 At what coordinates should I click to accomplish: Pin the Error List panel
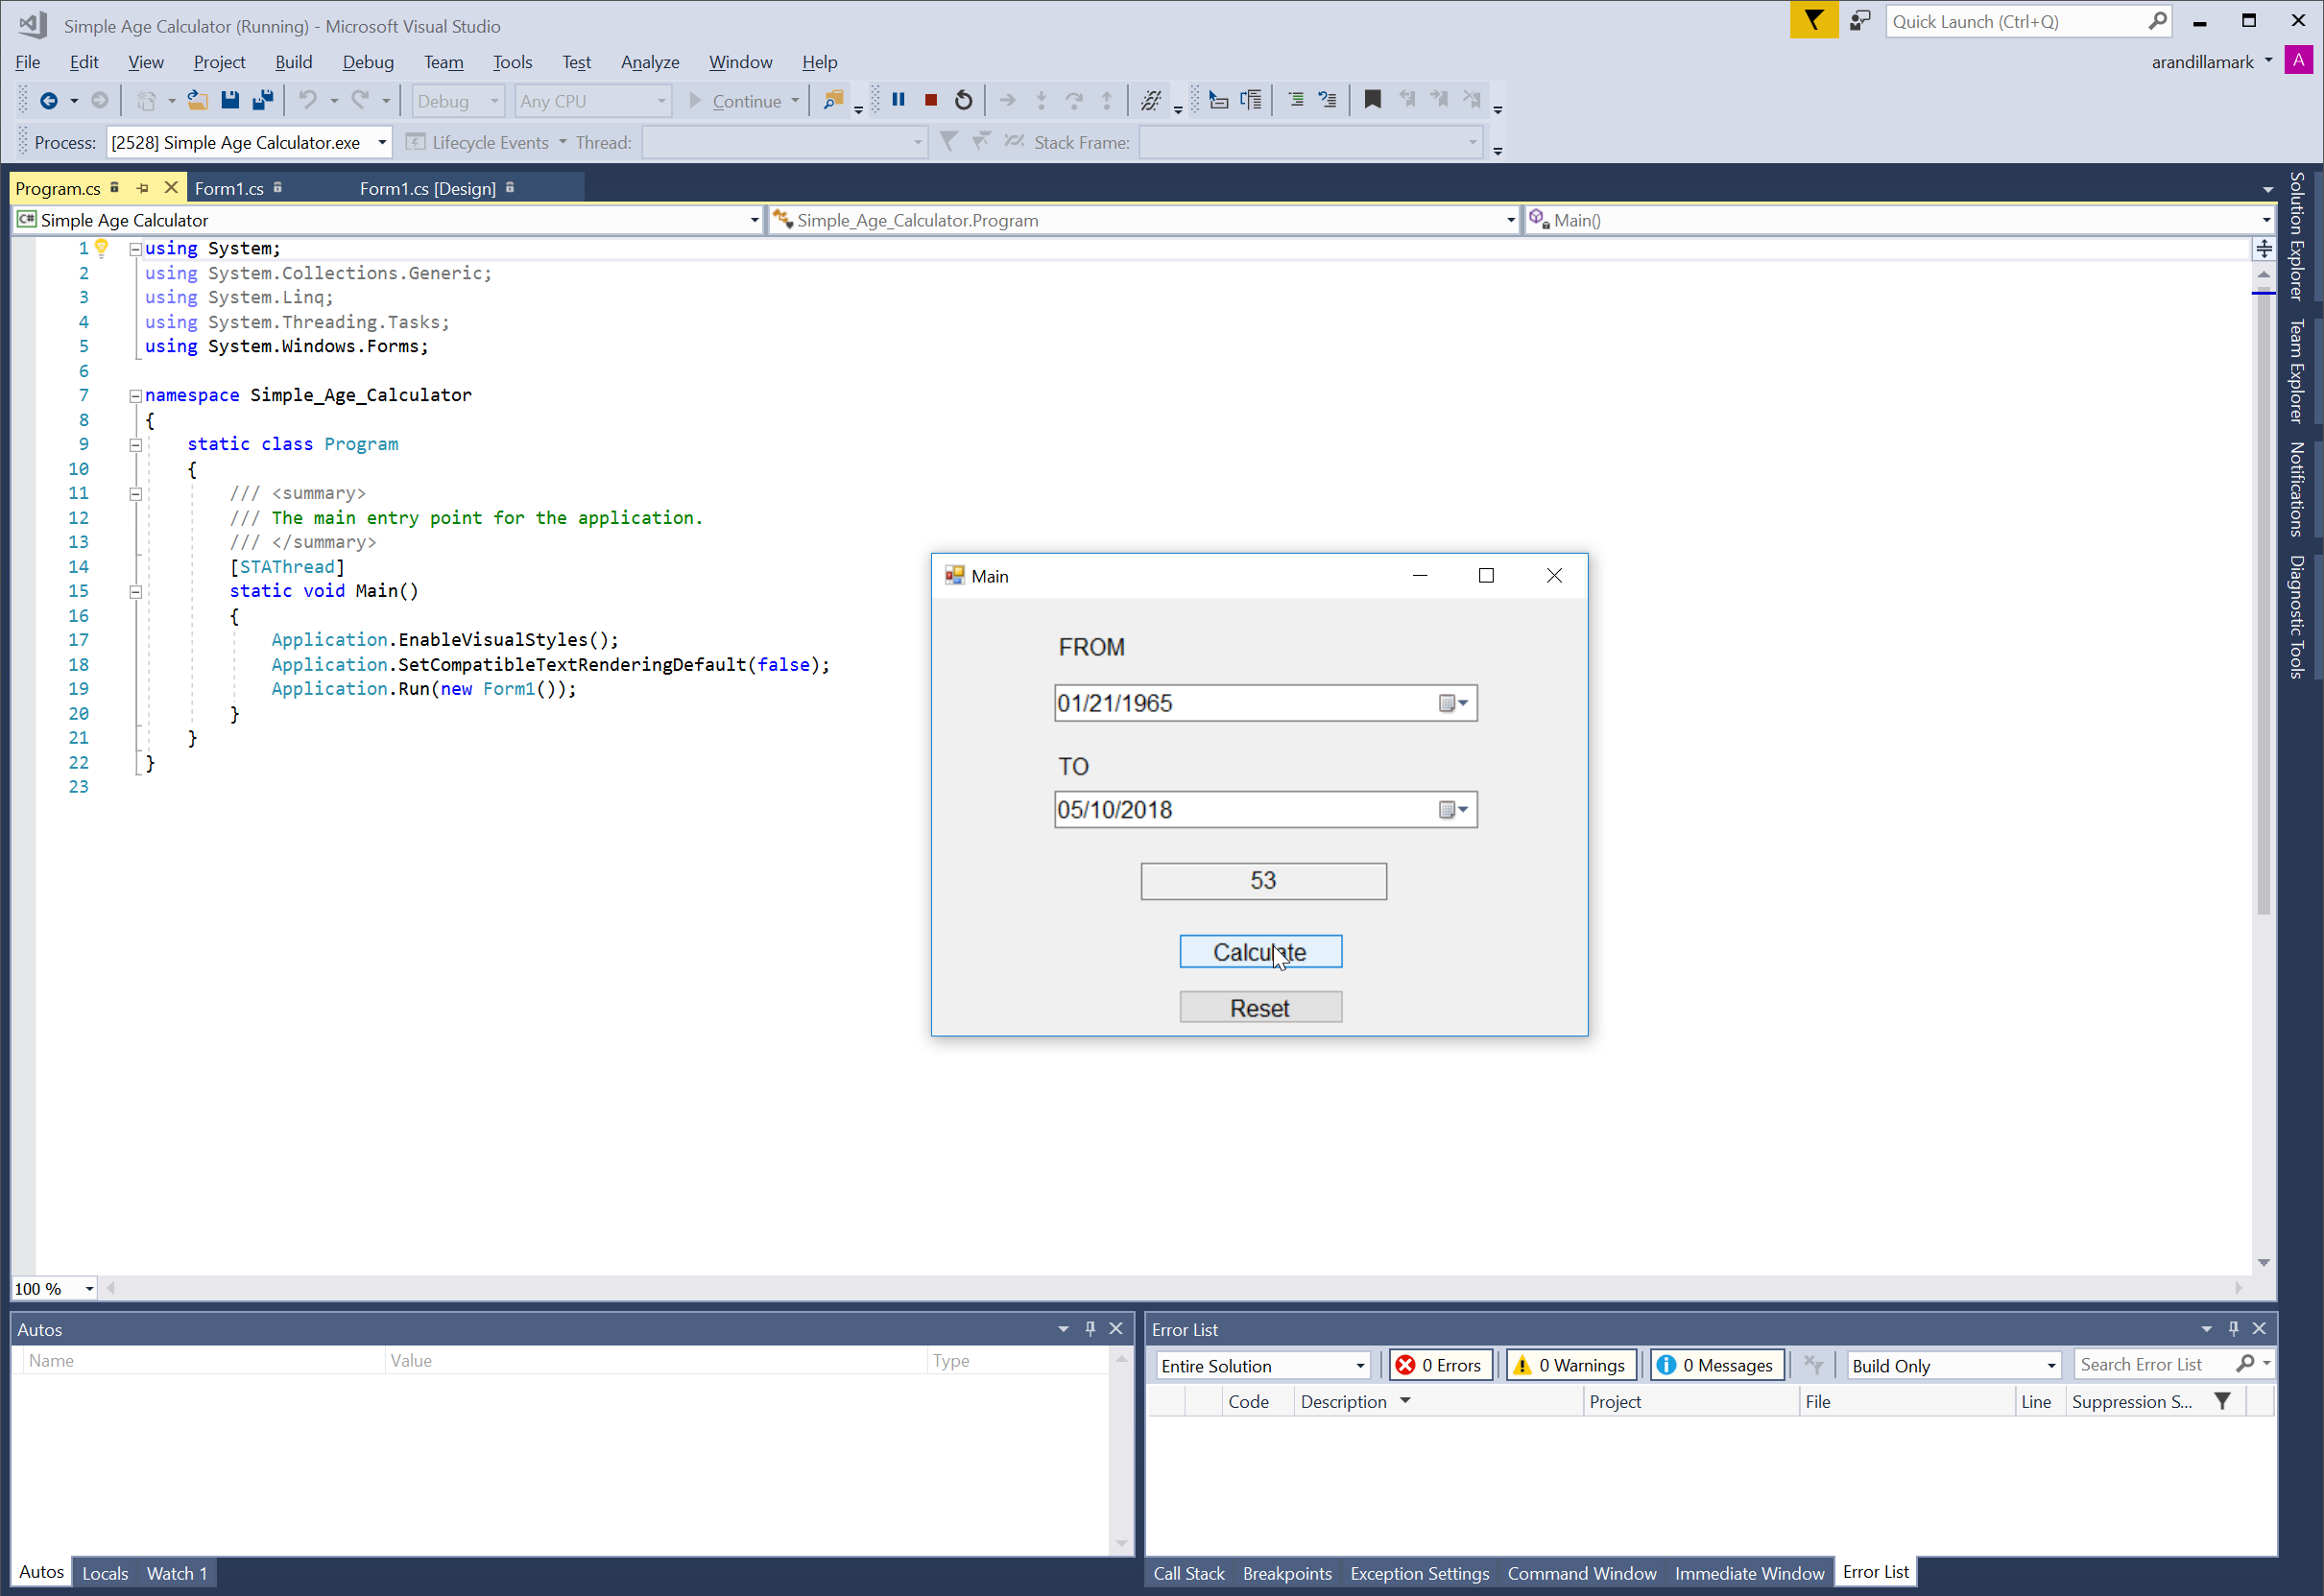pyautogui.click(x=2233, y=1328)
